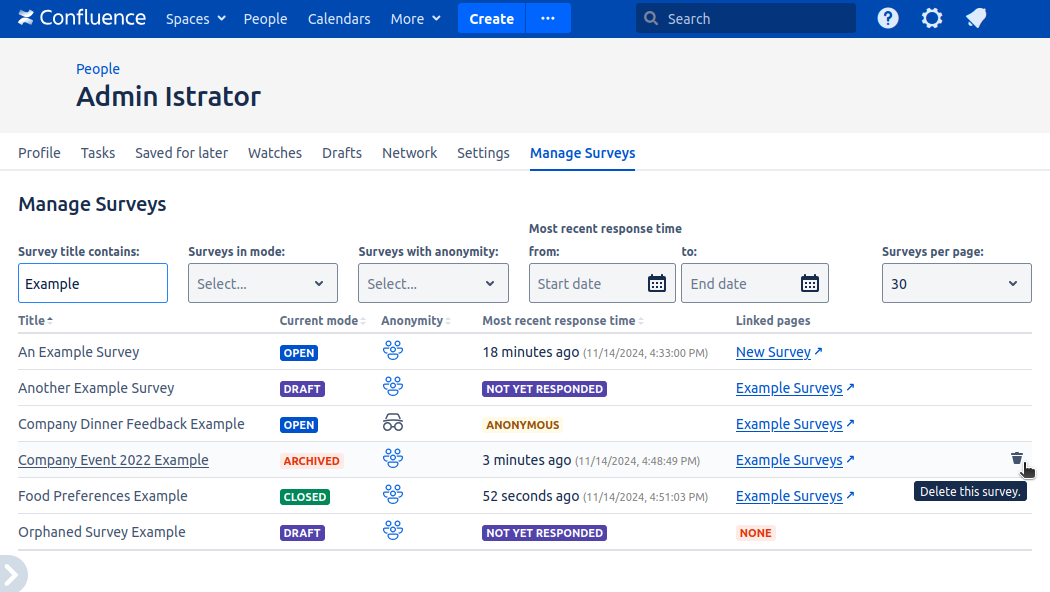Switch to the Drafts tab
The height and width of the screenshot is (592, 1050).
coord(342,153)
